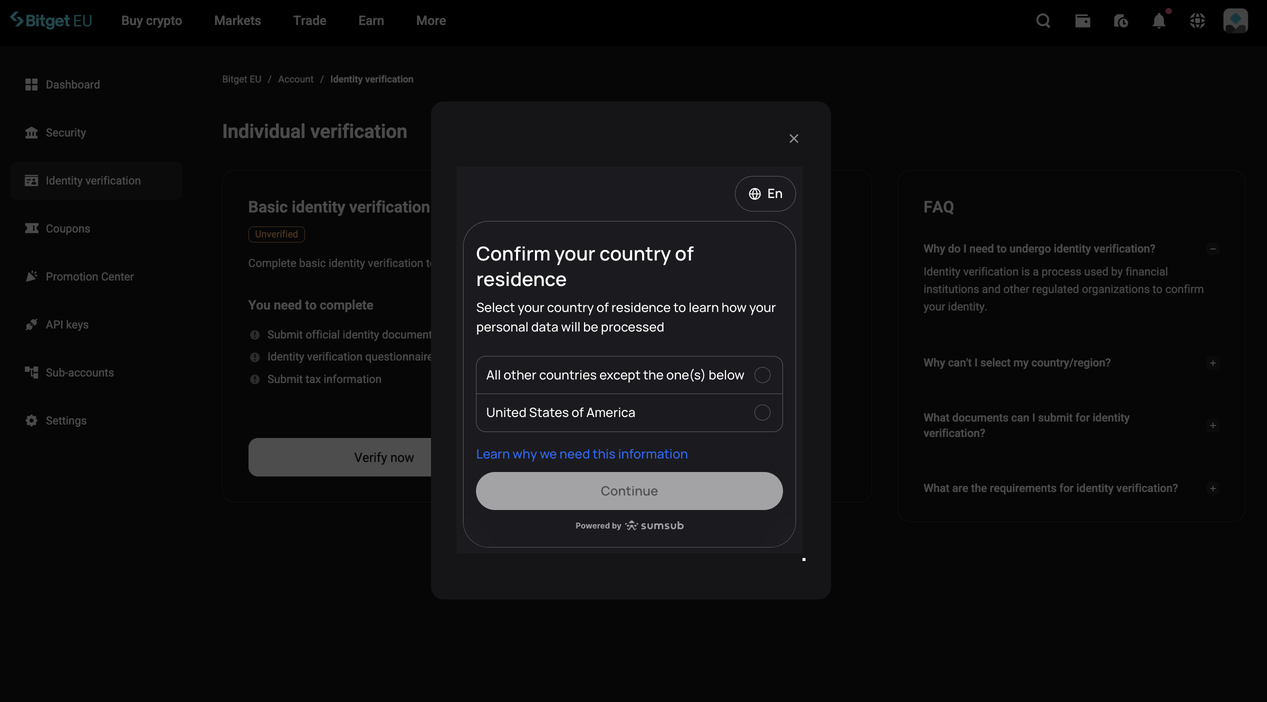Expand What documents can I submit question
Viewport: 1267px width, 702px height.
coord(1213,426)
